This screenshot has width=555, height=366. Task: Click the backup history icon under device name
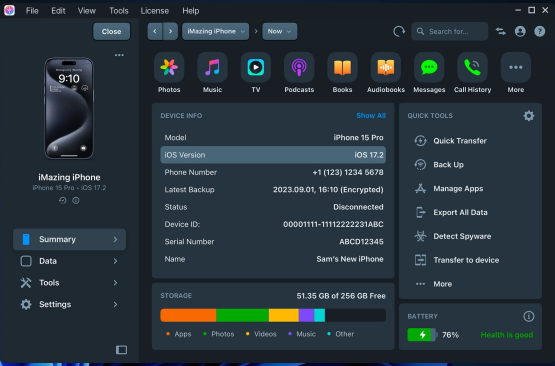coord(63,200)
